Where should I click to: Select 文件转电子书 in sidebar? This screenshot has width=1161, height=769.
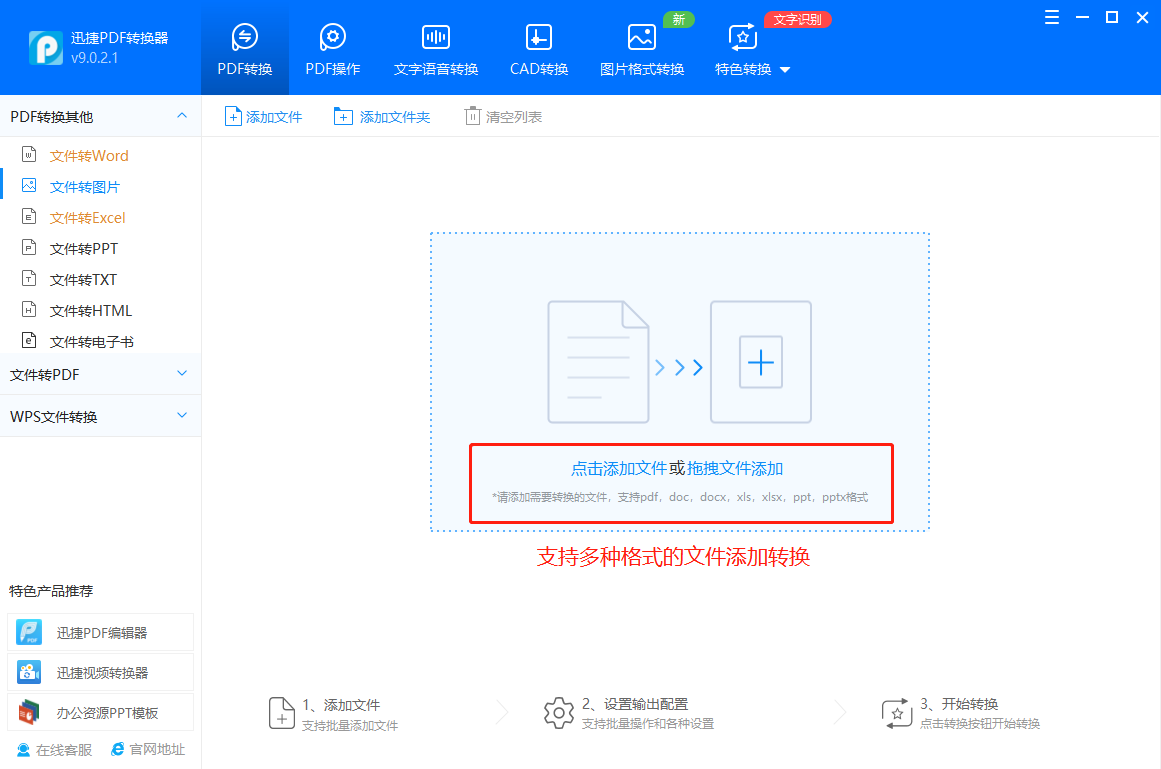click(91, 342)
